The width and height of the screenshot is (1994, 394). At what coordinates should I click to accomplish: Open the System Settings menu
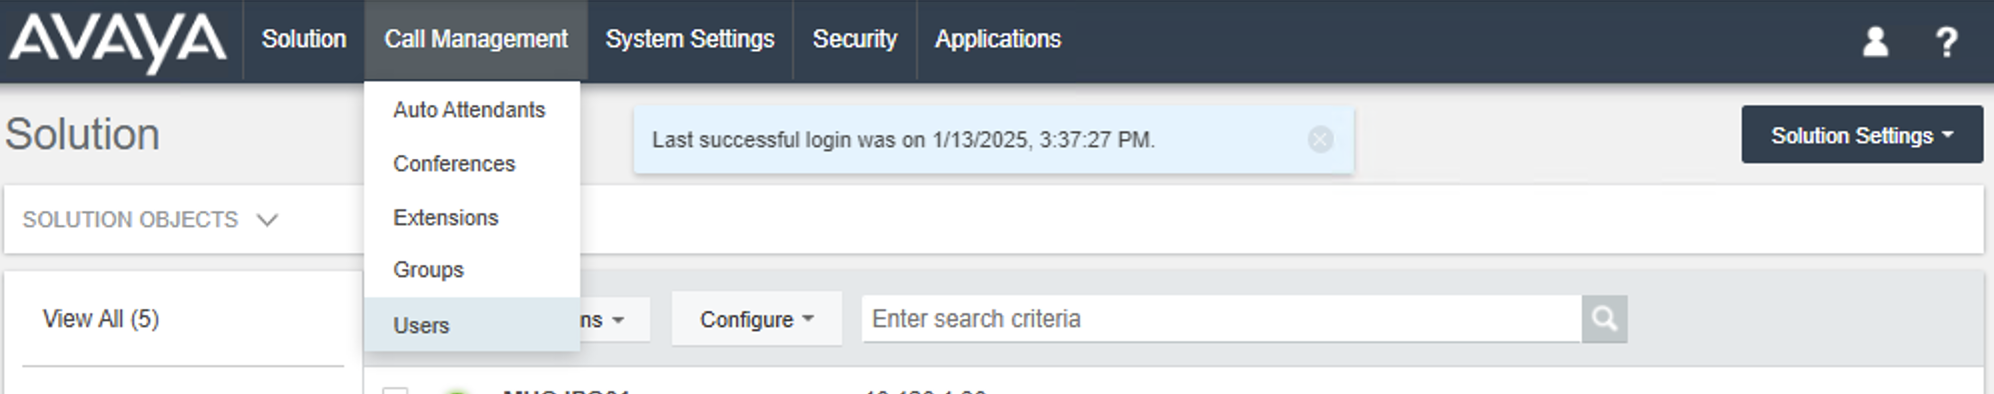[690, 39]
